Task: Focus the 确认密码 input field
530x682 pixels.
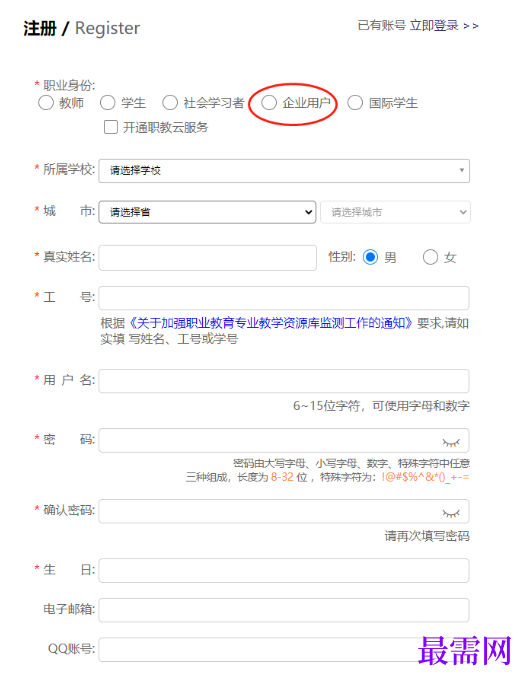Action: point(284,511)
